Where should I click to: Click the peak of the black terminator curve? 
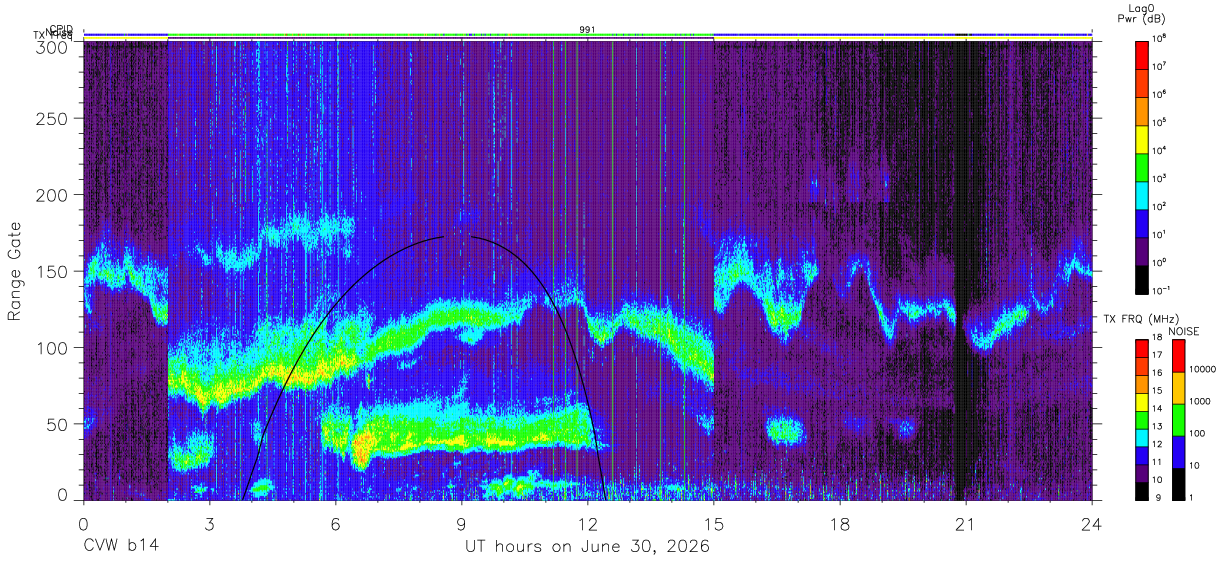point(458,237)
